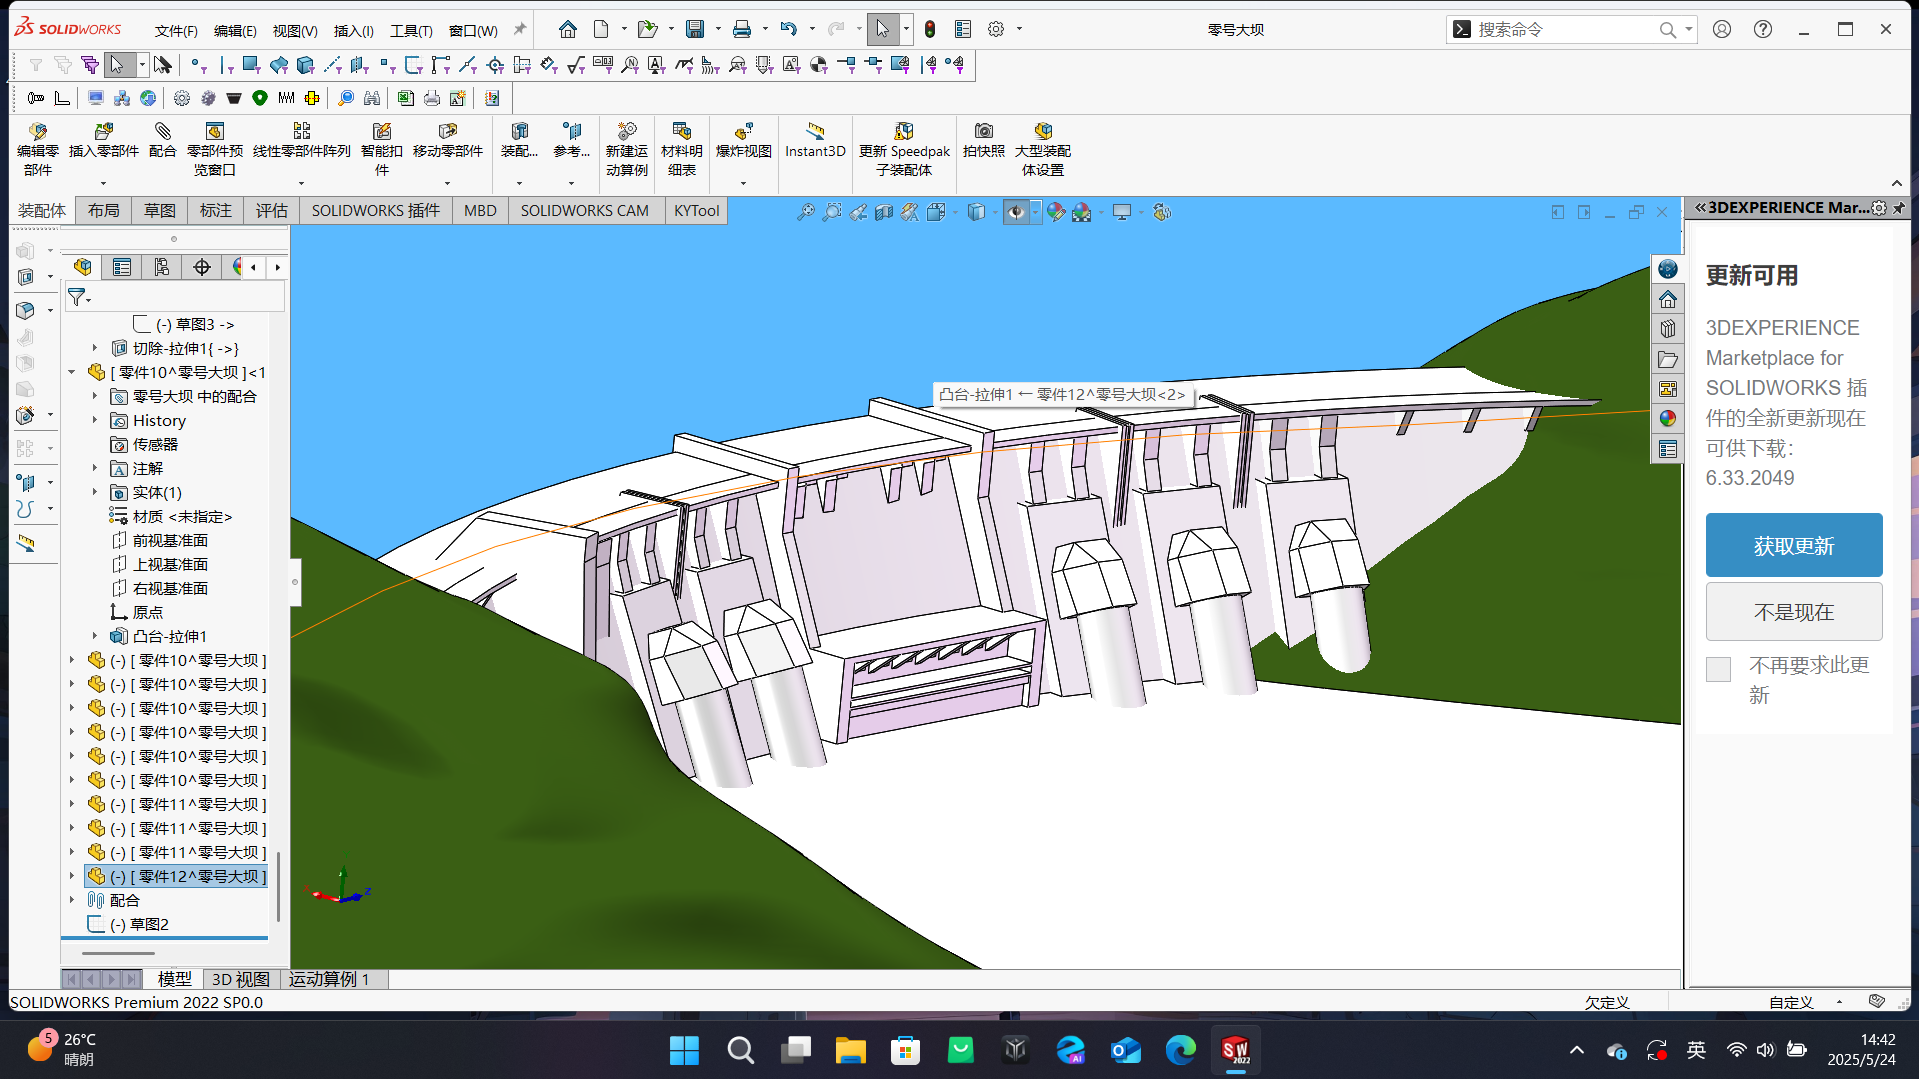Viewport: 1919px width, 1079px height.
Task: Click the Zoom to Fit icon
Action: click(805, 212)
